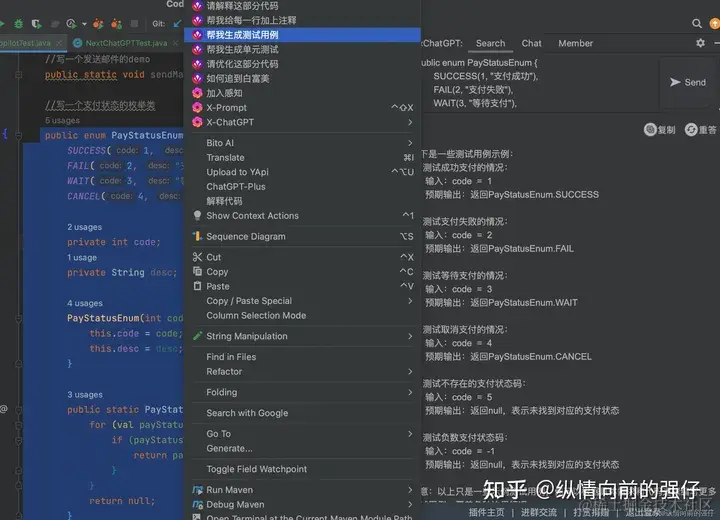
Task: Click the debug bug toolbar icon
Action: pos(18,23)
